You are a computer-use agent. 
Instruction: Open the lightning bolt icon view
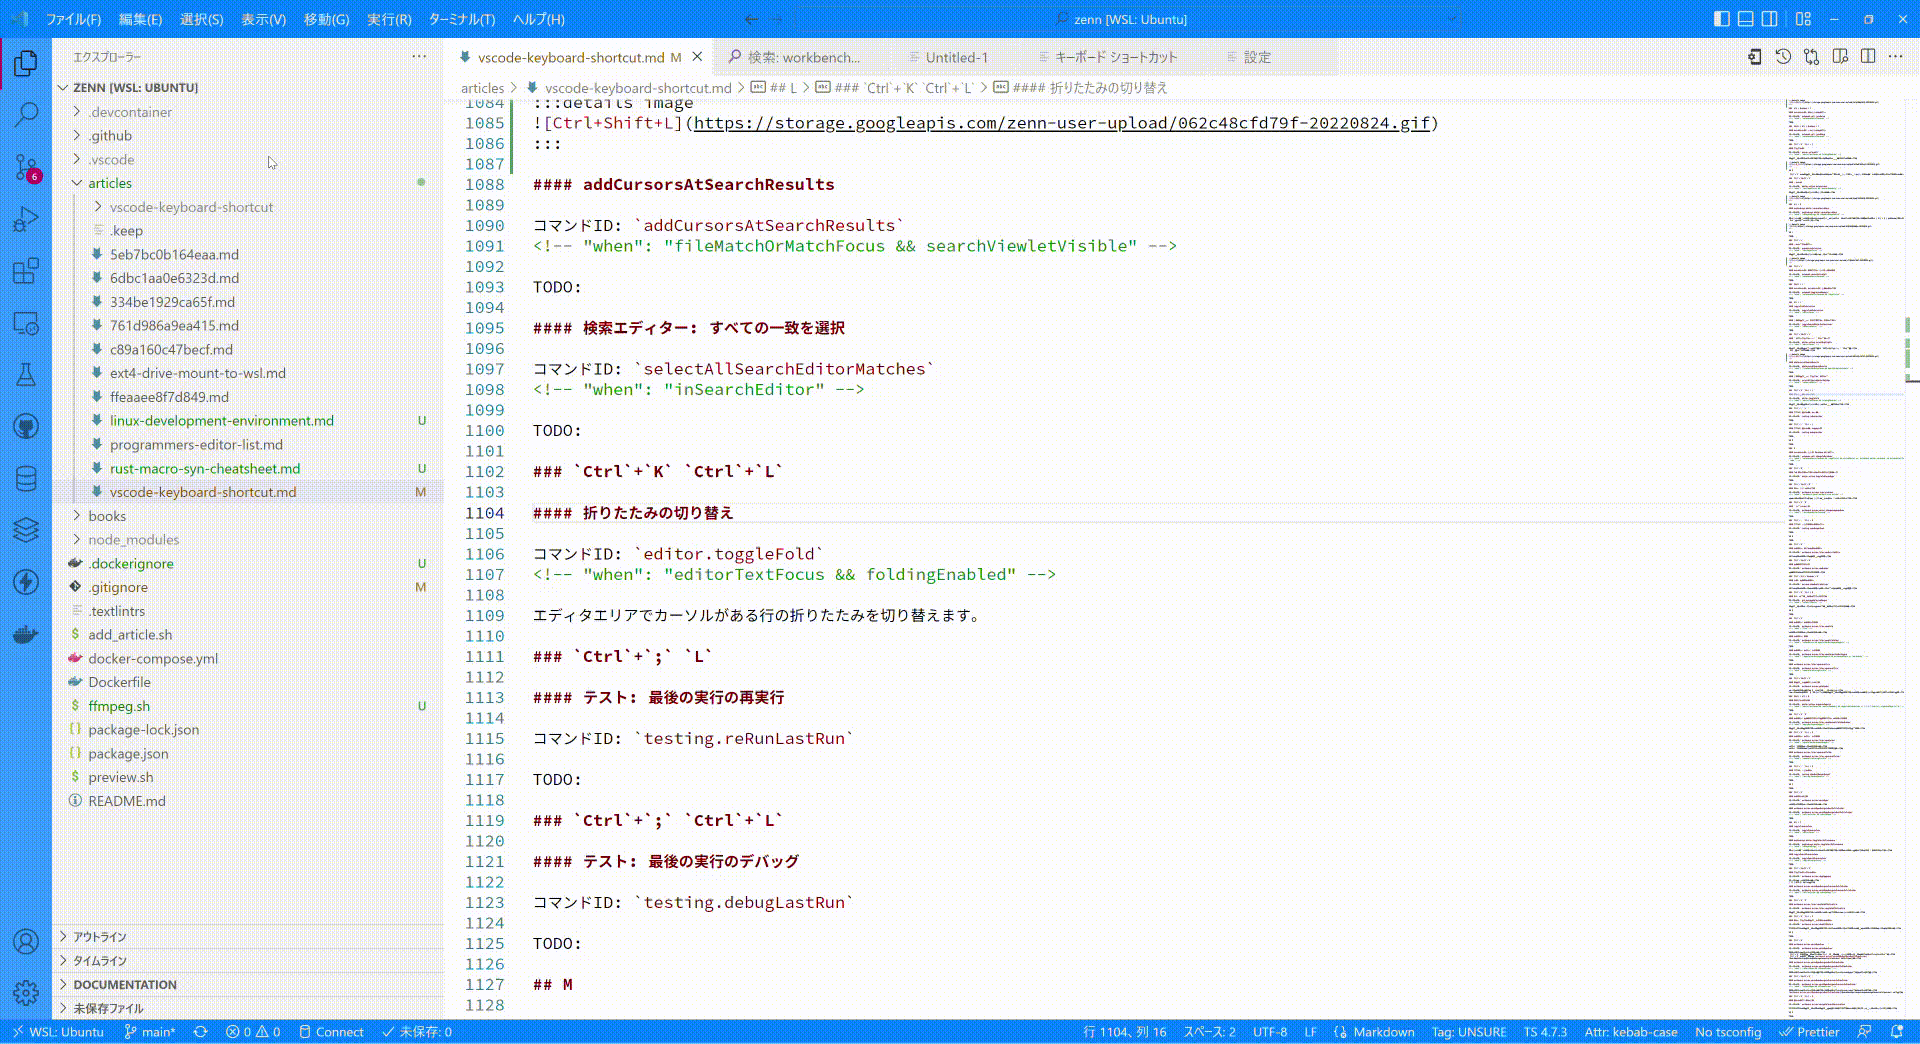26,582
